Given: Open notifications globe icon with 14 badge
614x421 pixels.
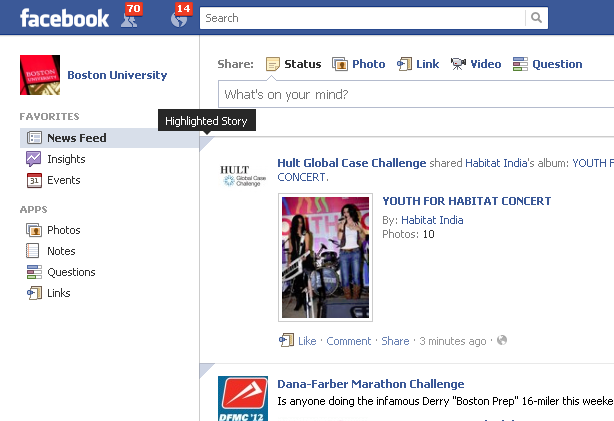Looking at the screenshot, I should [x=179, y=19].
